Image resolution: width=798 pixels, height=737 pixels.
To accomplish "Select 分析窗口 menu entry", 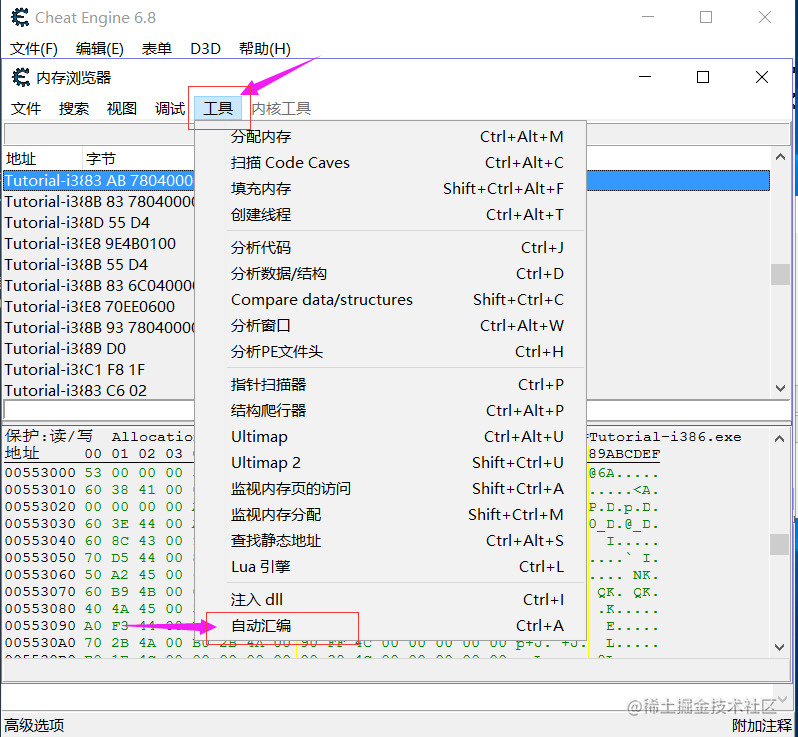I will (390, 325).
